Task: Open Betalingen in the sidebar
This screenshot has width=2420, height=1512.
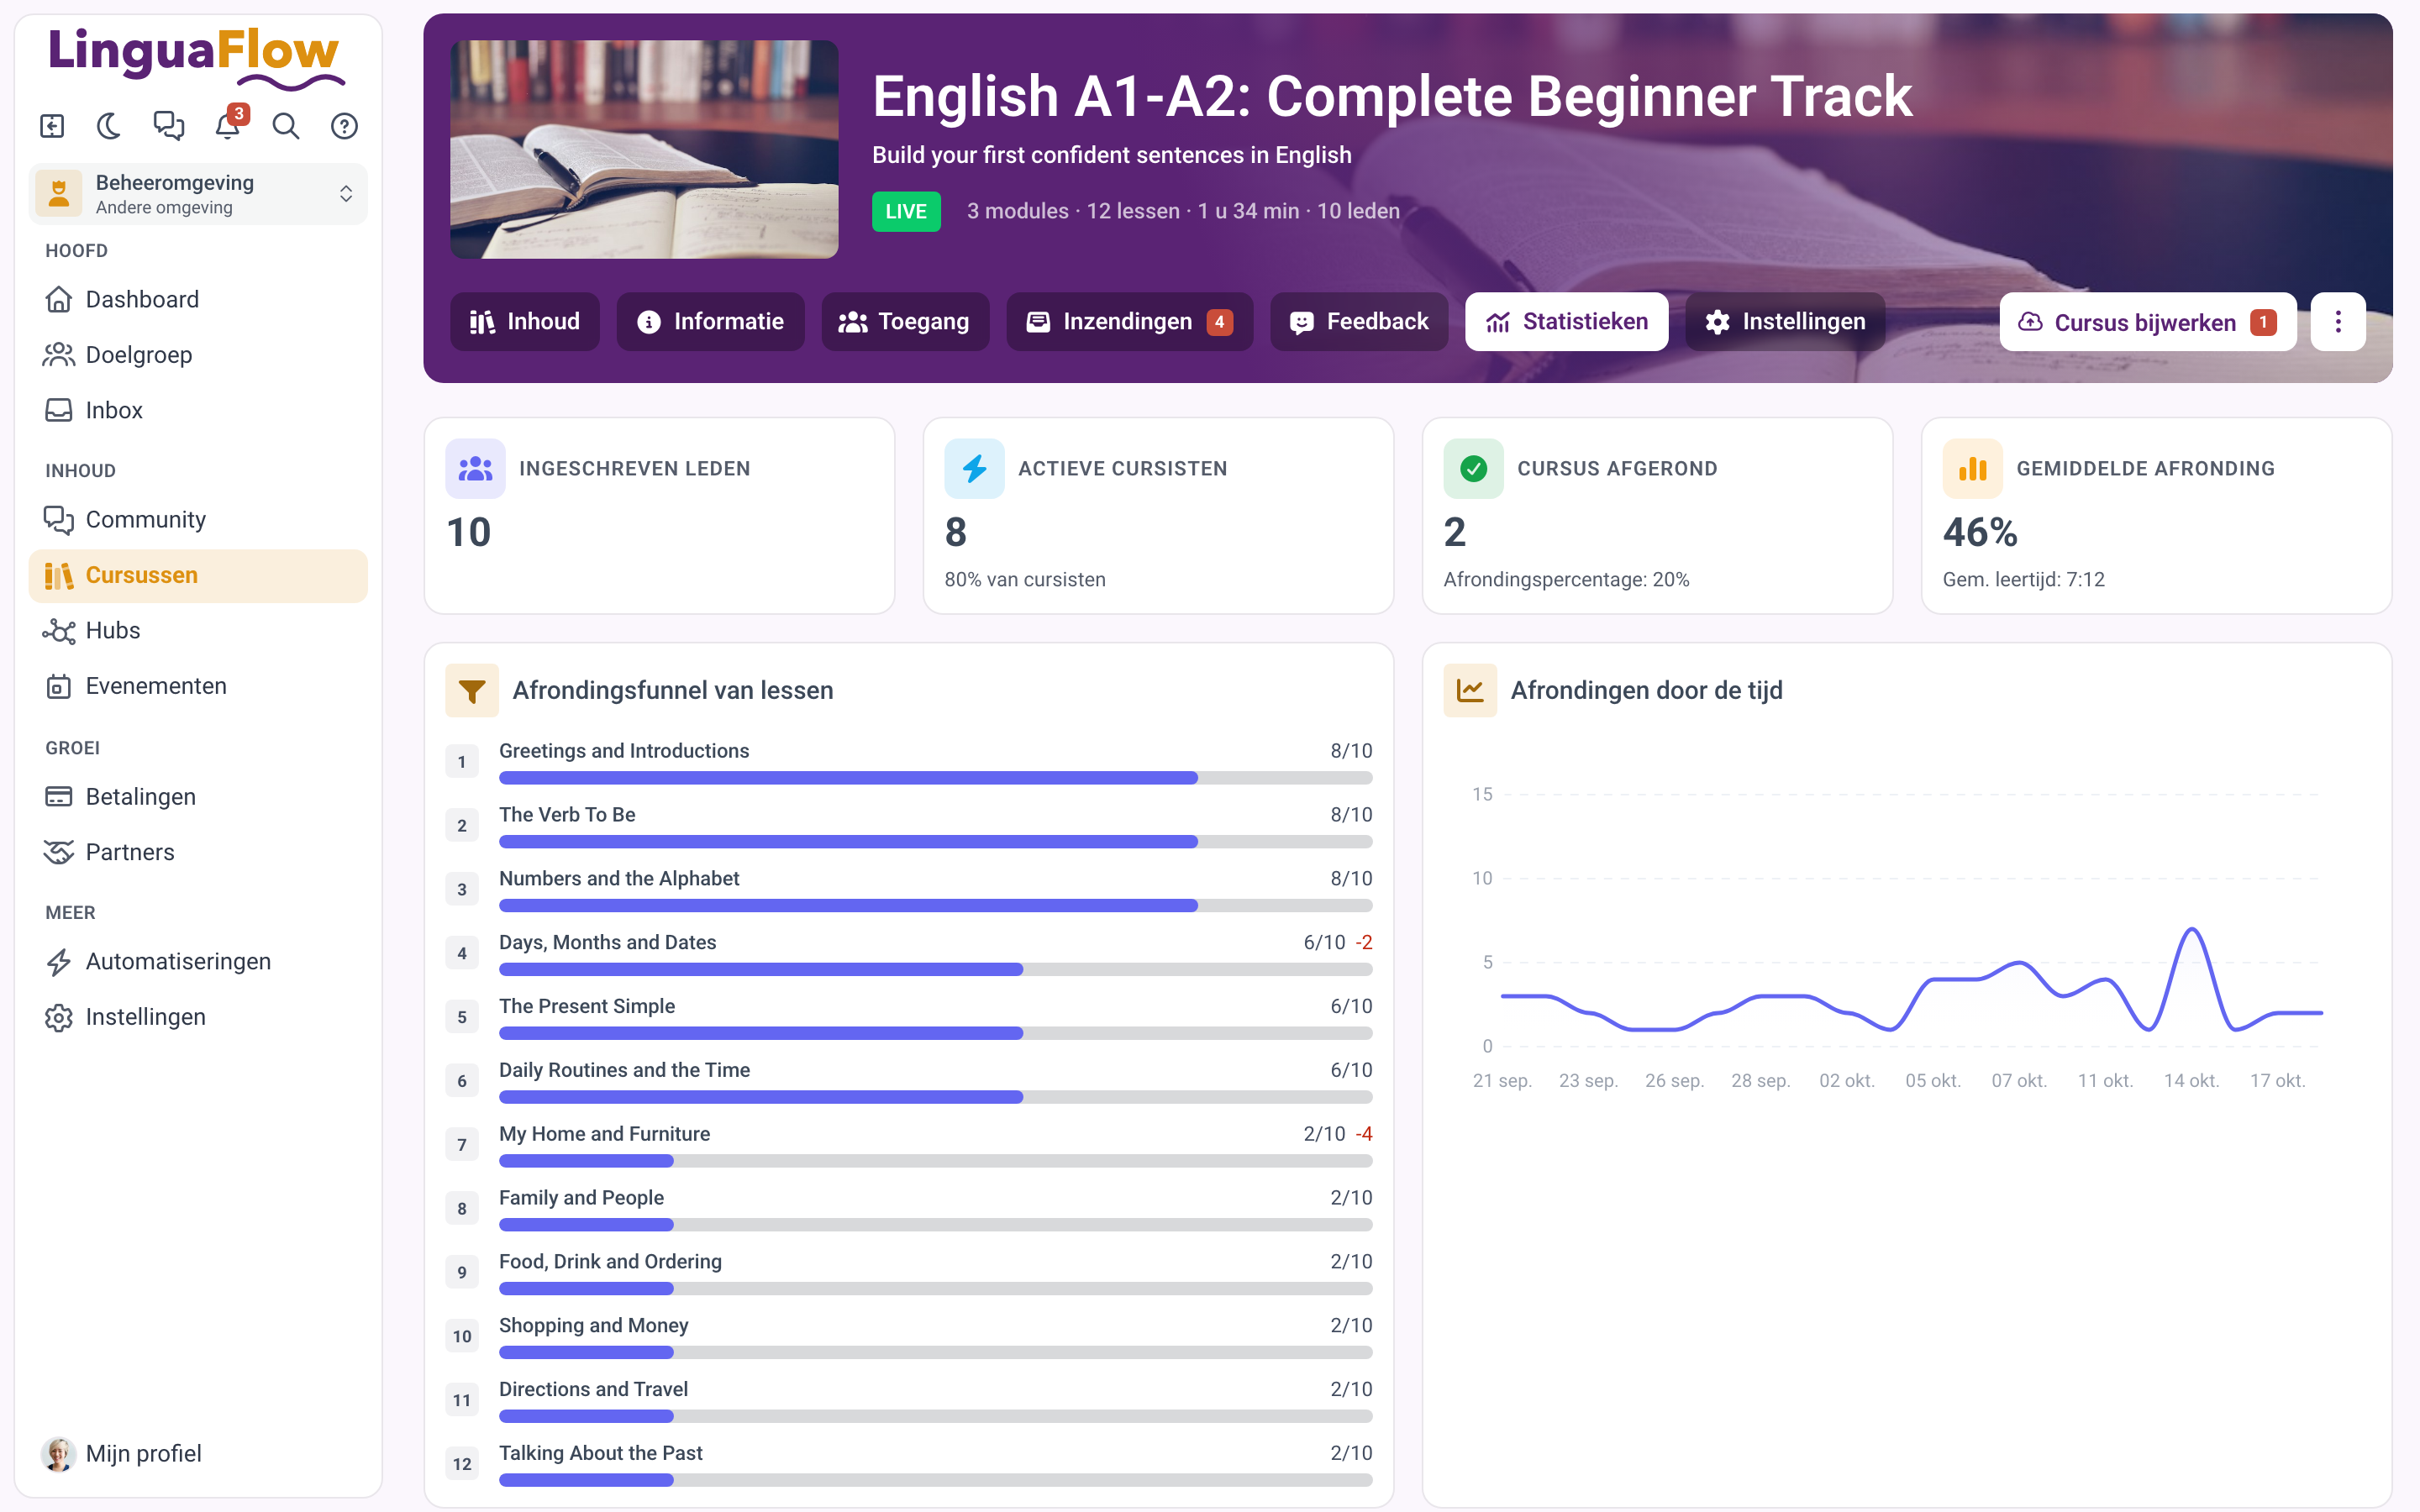Action: [x=198, y=796]
